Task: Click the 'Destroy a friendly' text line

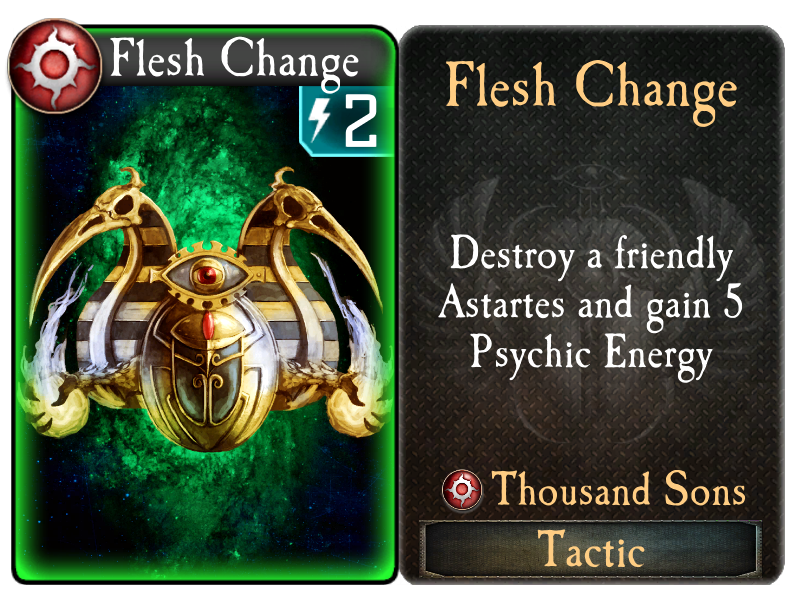Action: pos(591,255)
